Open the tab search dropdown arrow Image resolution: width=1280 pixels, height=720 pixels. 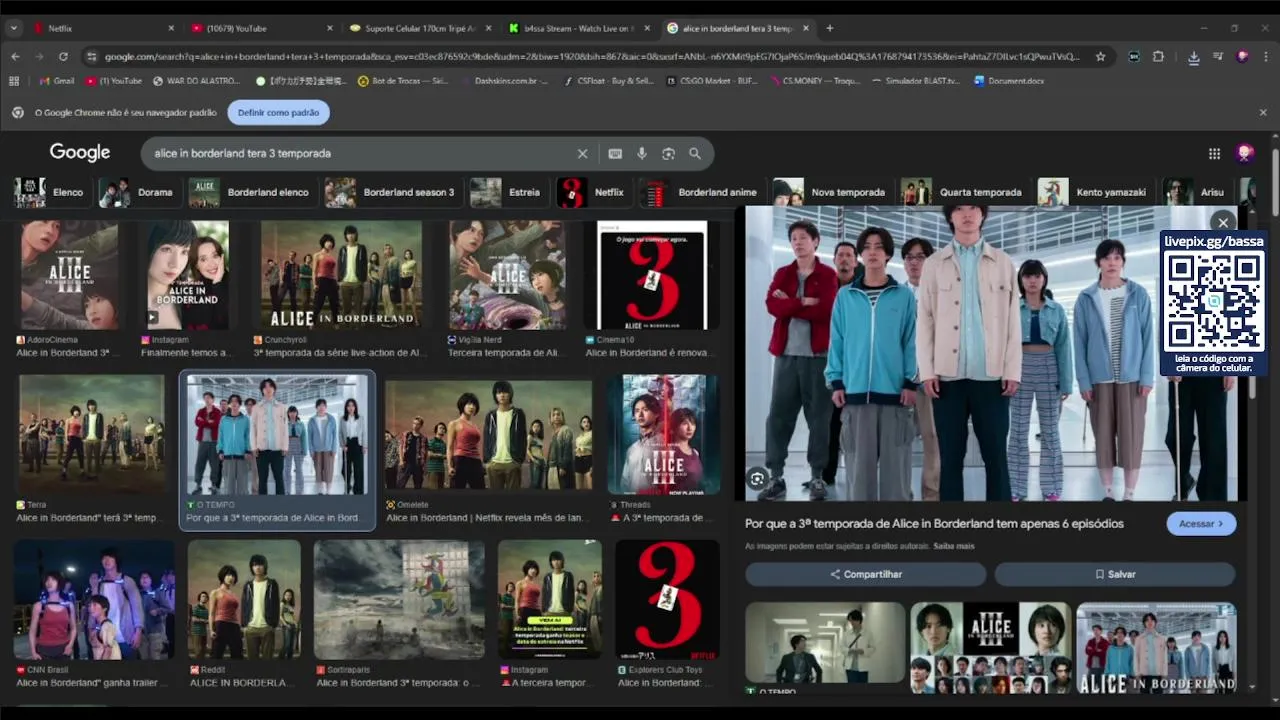coord(14,28)
